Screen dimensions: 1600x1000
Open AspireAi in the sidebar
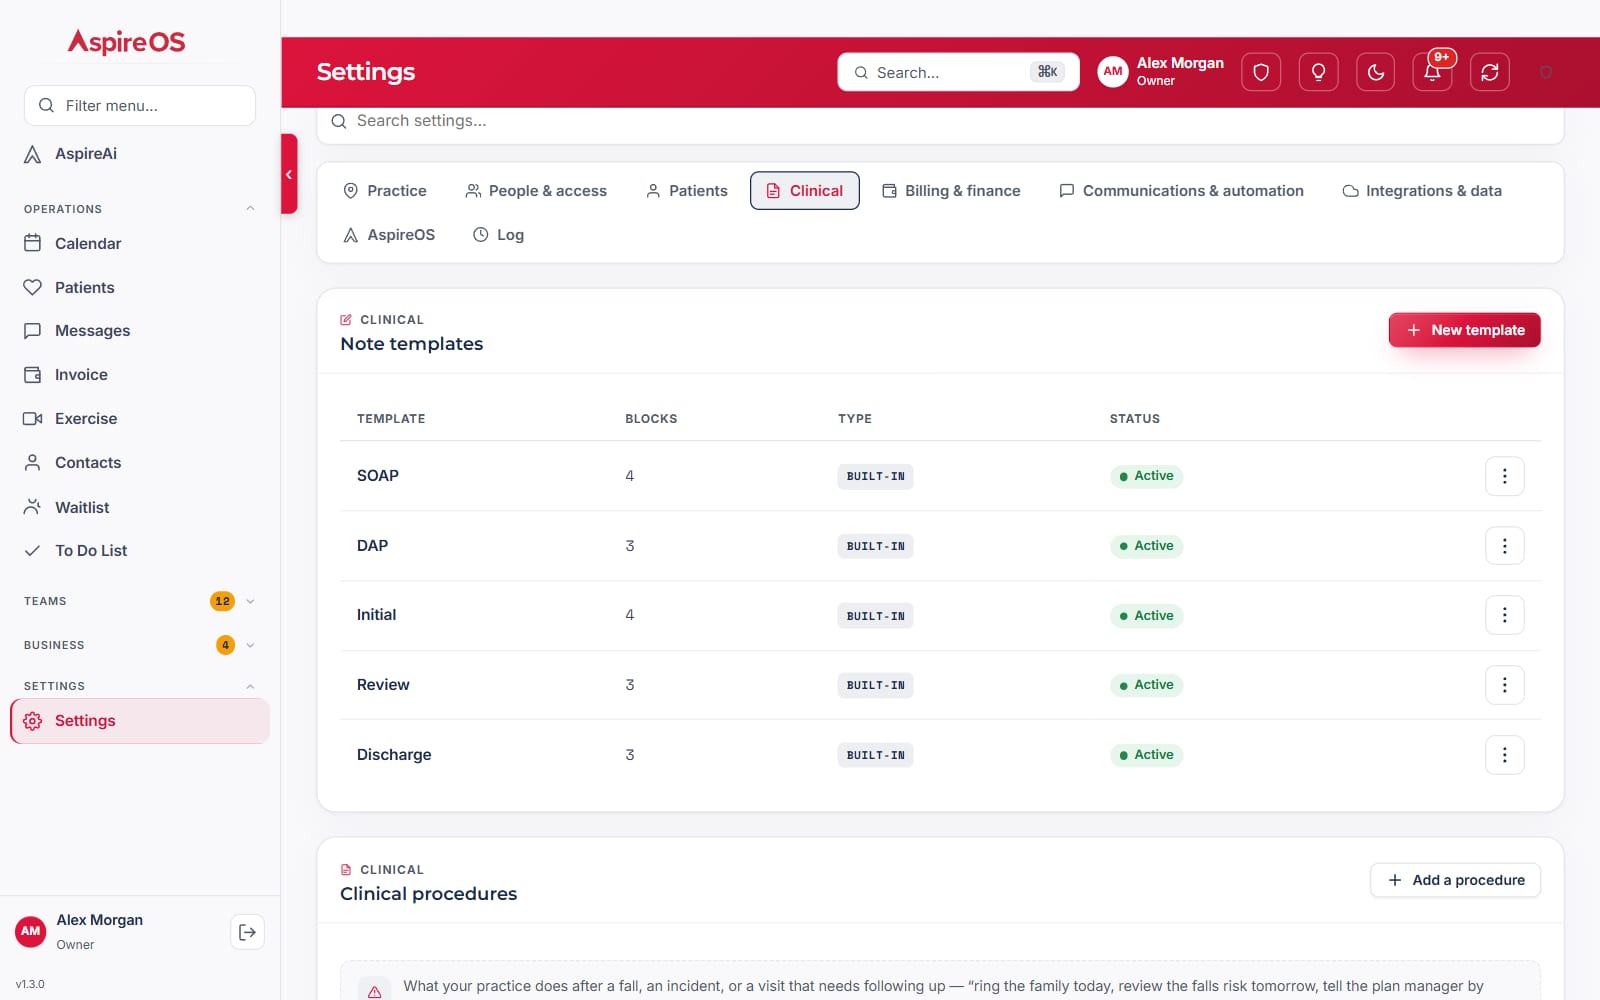tap(140, 154)
